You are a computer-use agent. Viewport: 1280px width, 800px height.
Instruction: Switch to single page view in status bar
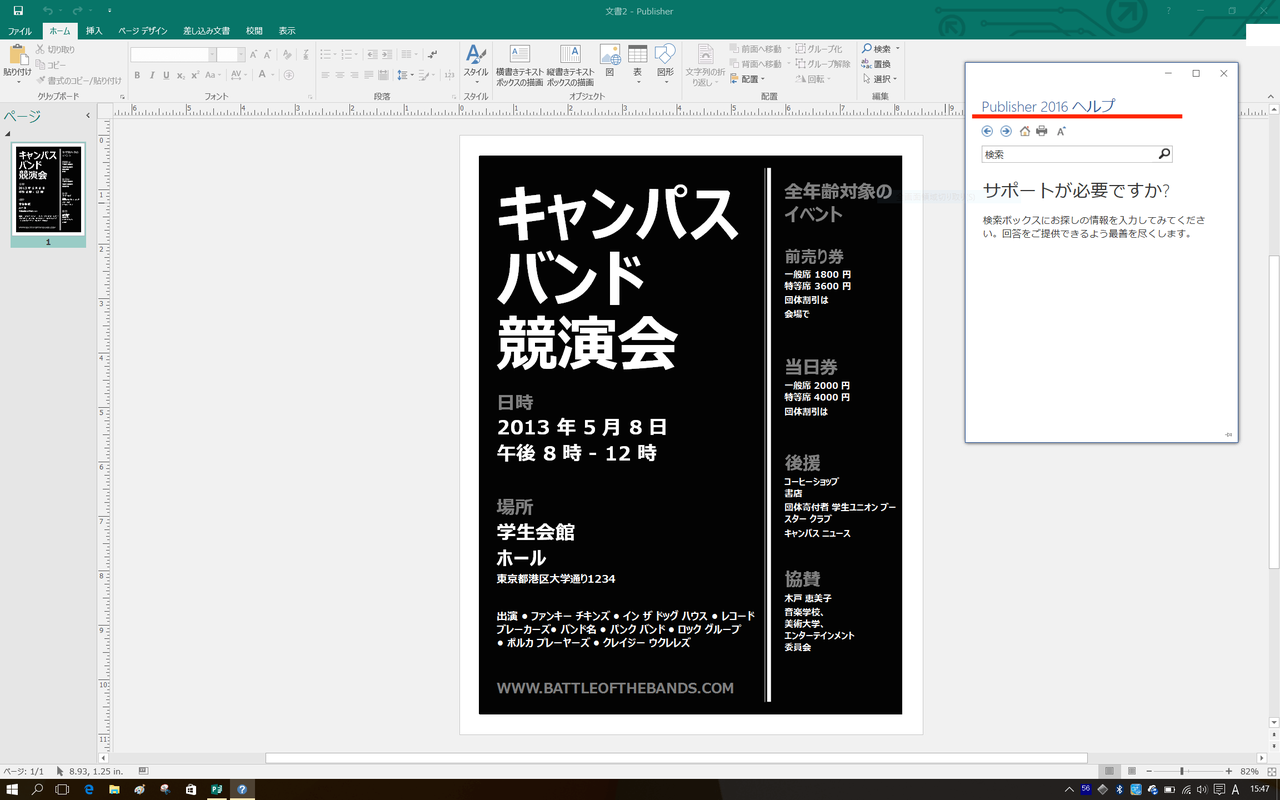[x=1109, y=771]
